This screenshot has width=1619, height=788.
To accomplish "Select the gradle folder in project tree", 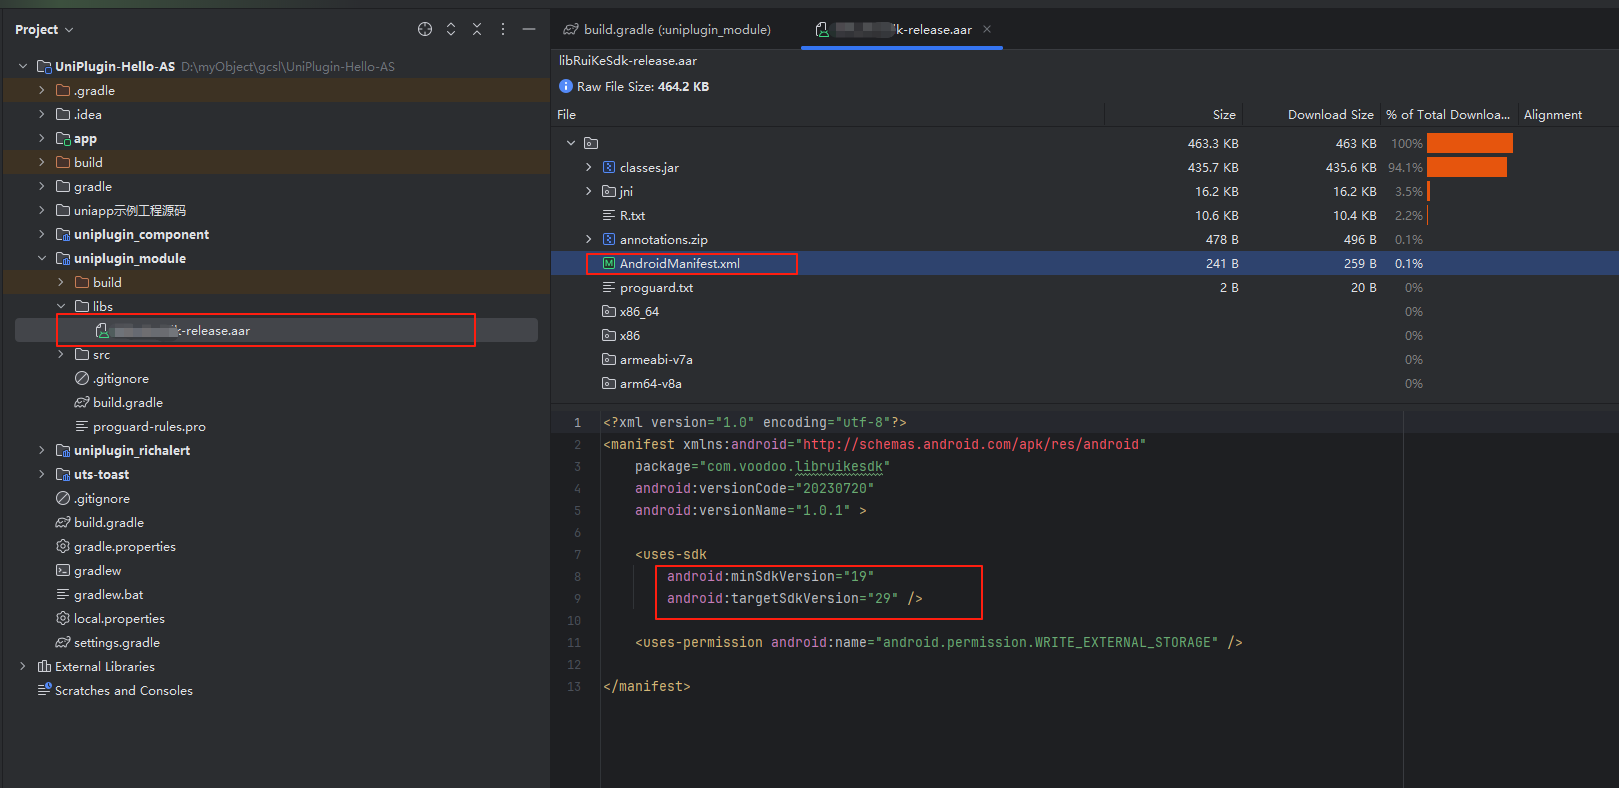I will point(93,186).
